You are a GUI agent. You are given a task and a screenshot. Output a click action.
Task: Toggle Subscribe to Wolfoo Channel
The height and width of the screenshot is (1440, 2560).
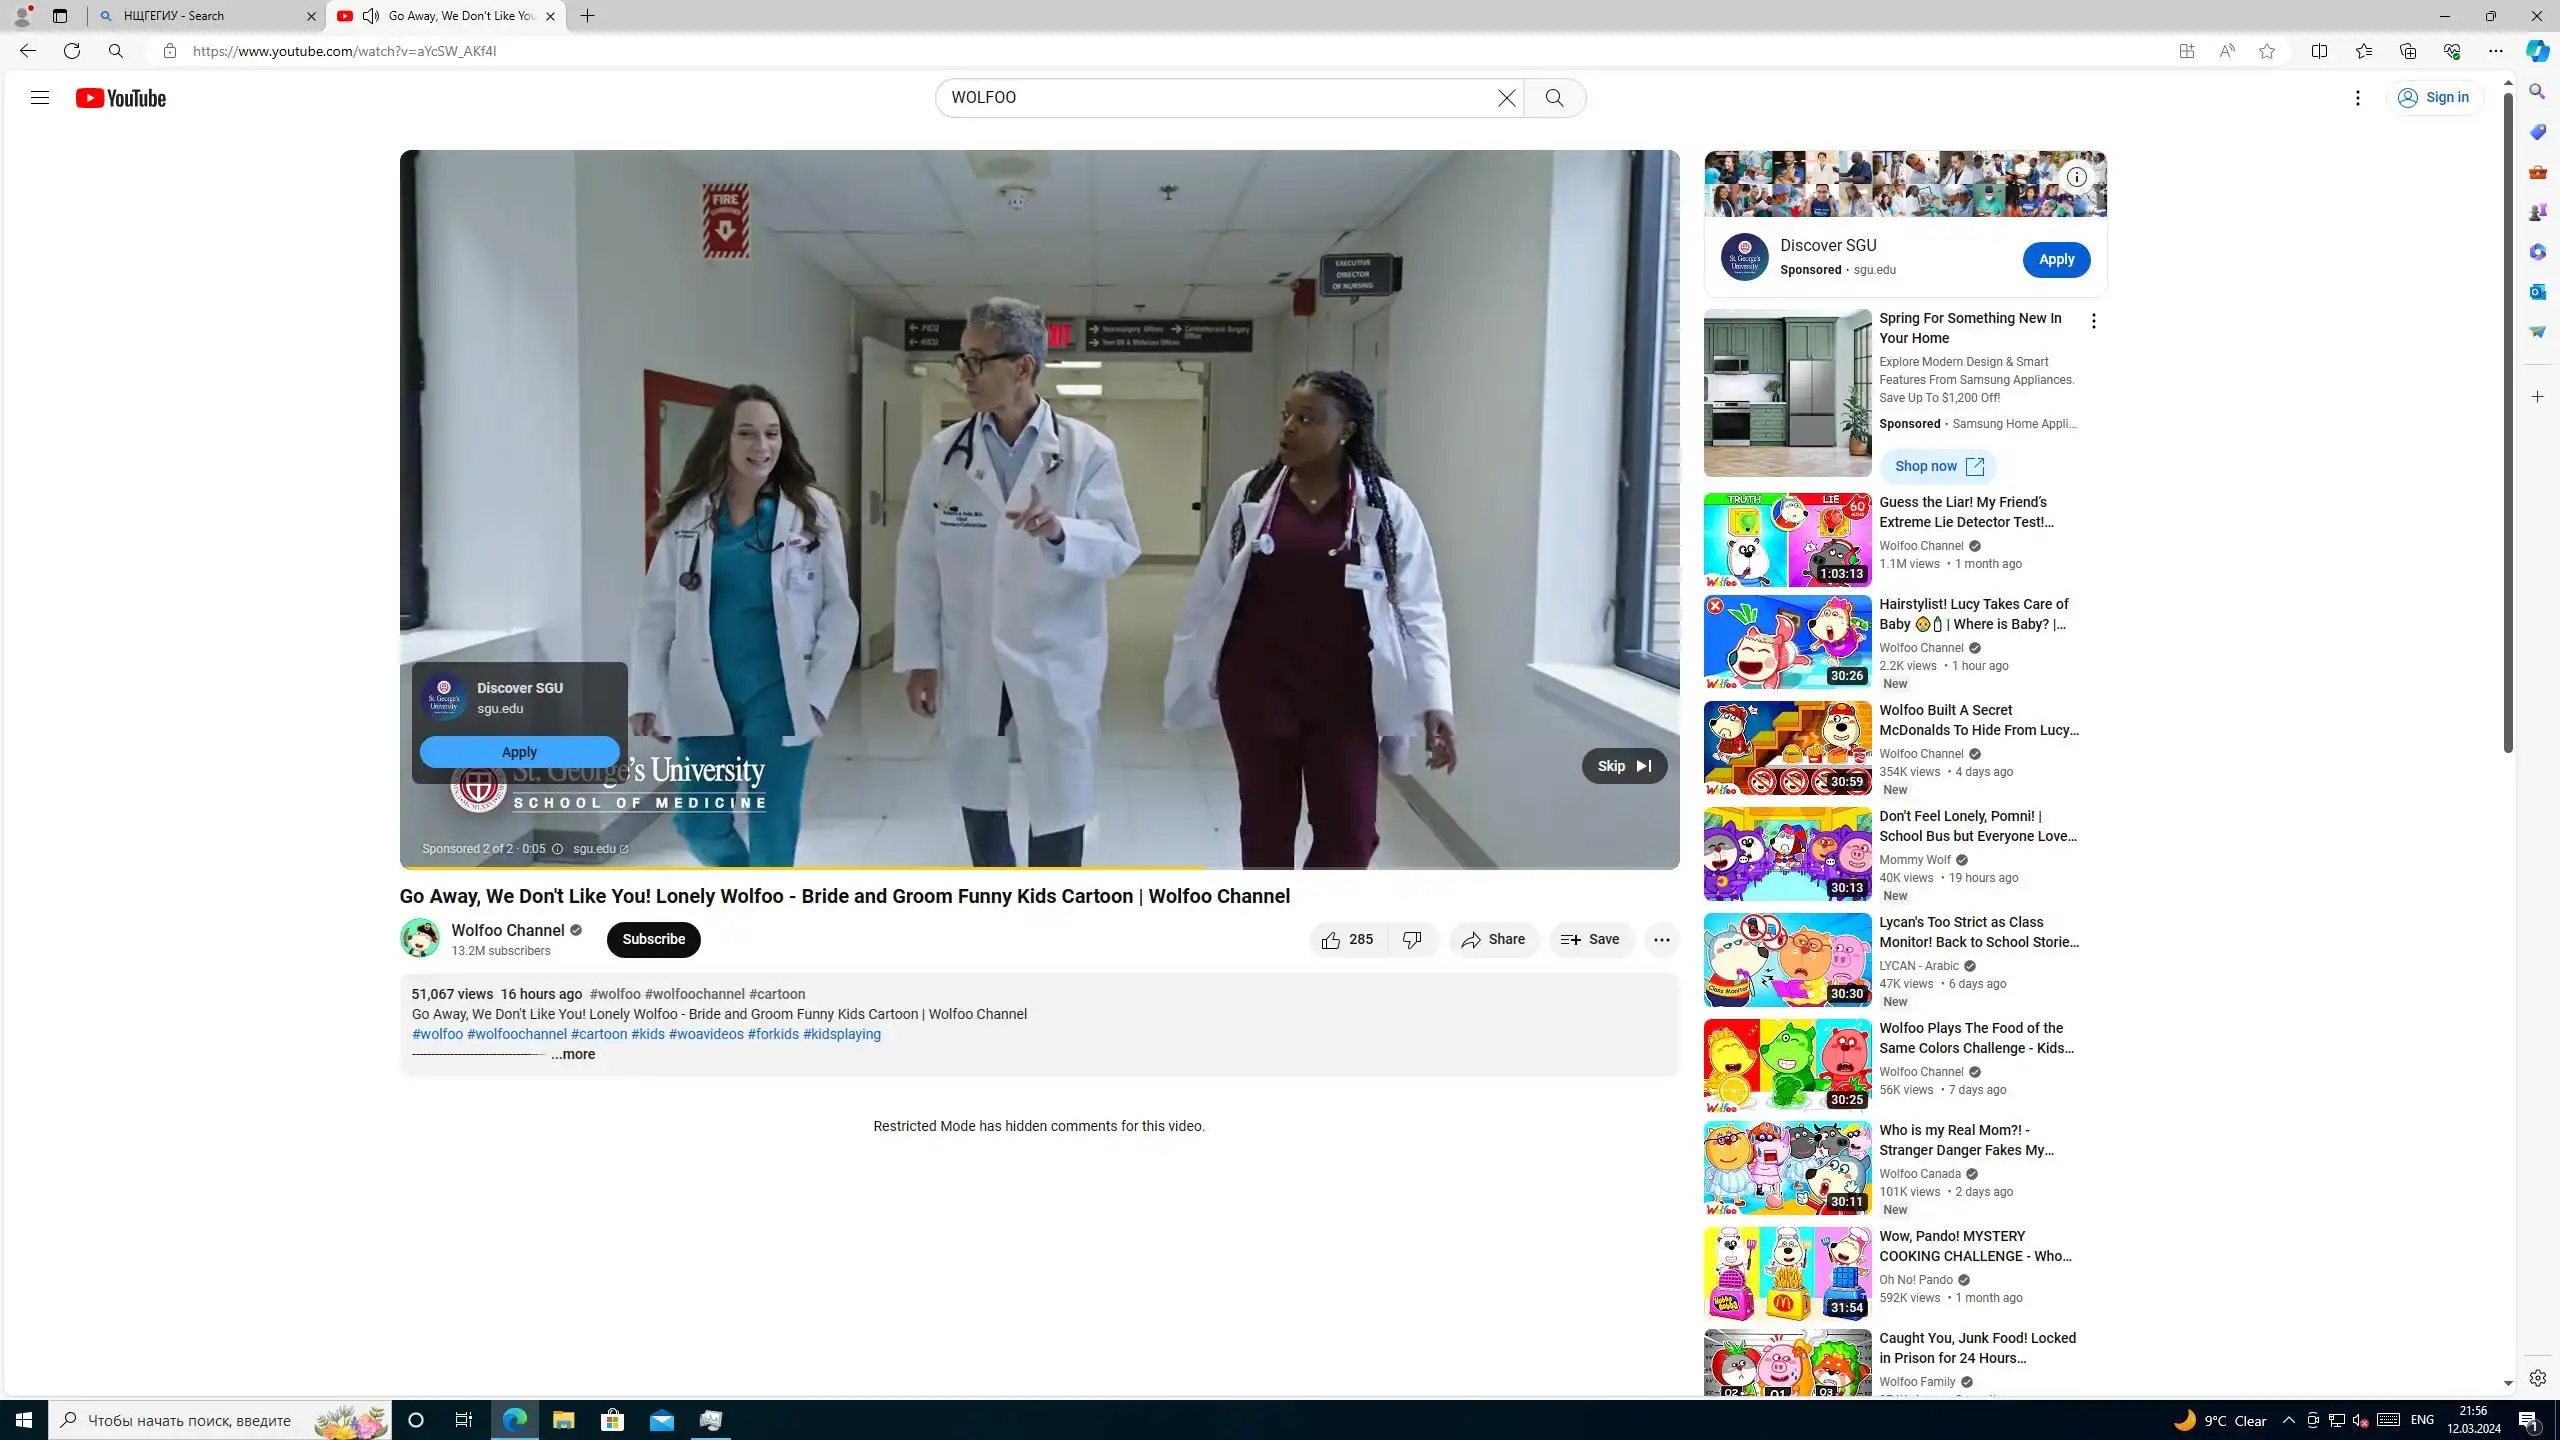(653, 940)
